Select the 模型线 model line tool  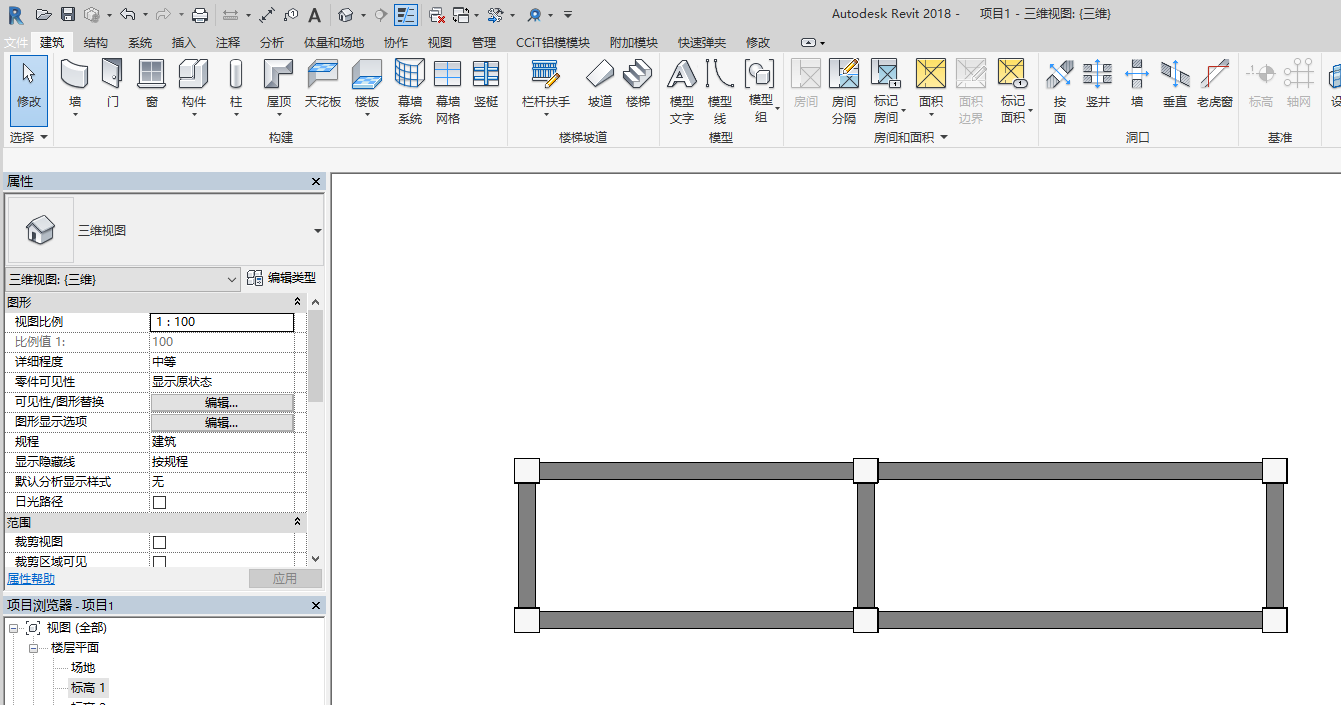click(719, 91)
